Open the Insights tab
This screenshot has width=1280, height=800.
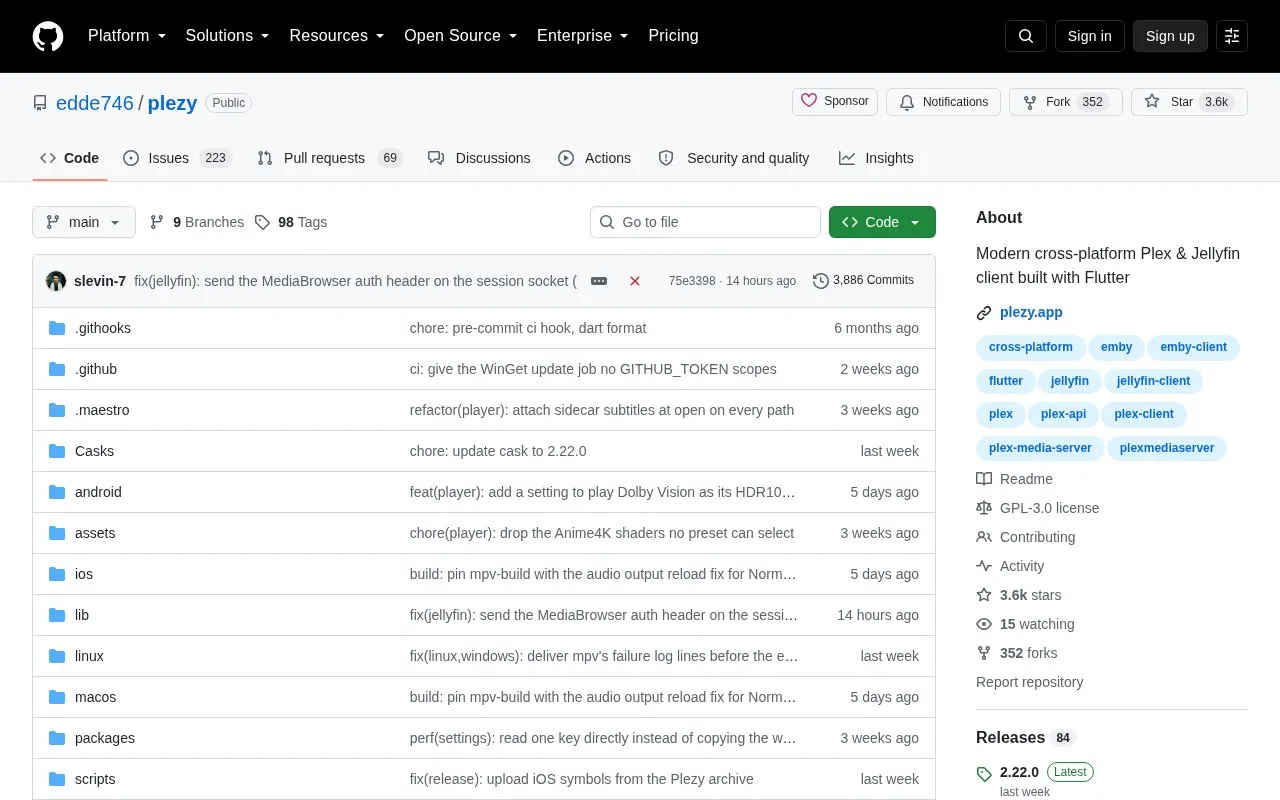(x=876, y=158)
